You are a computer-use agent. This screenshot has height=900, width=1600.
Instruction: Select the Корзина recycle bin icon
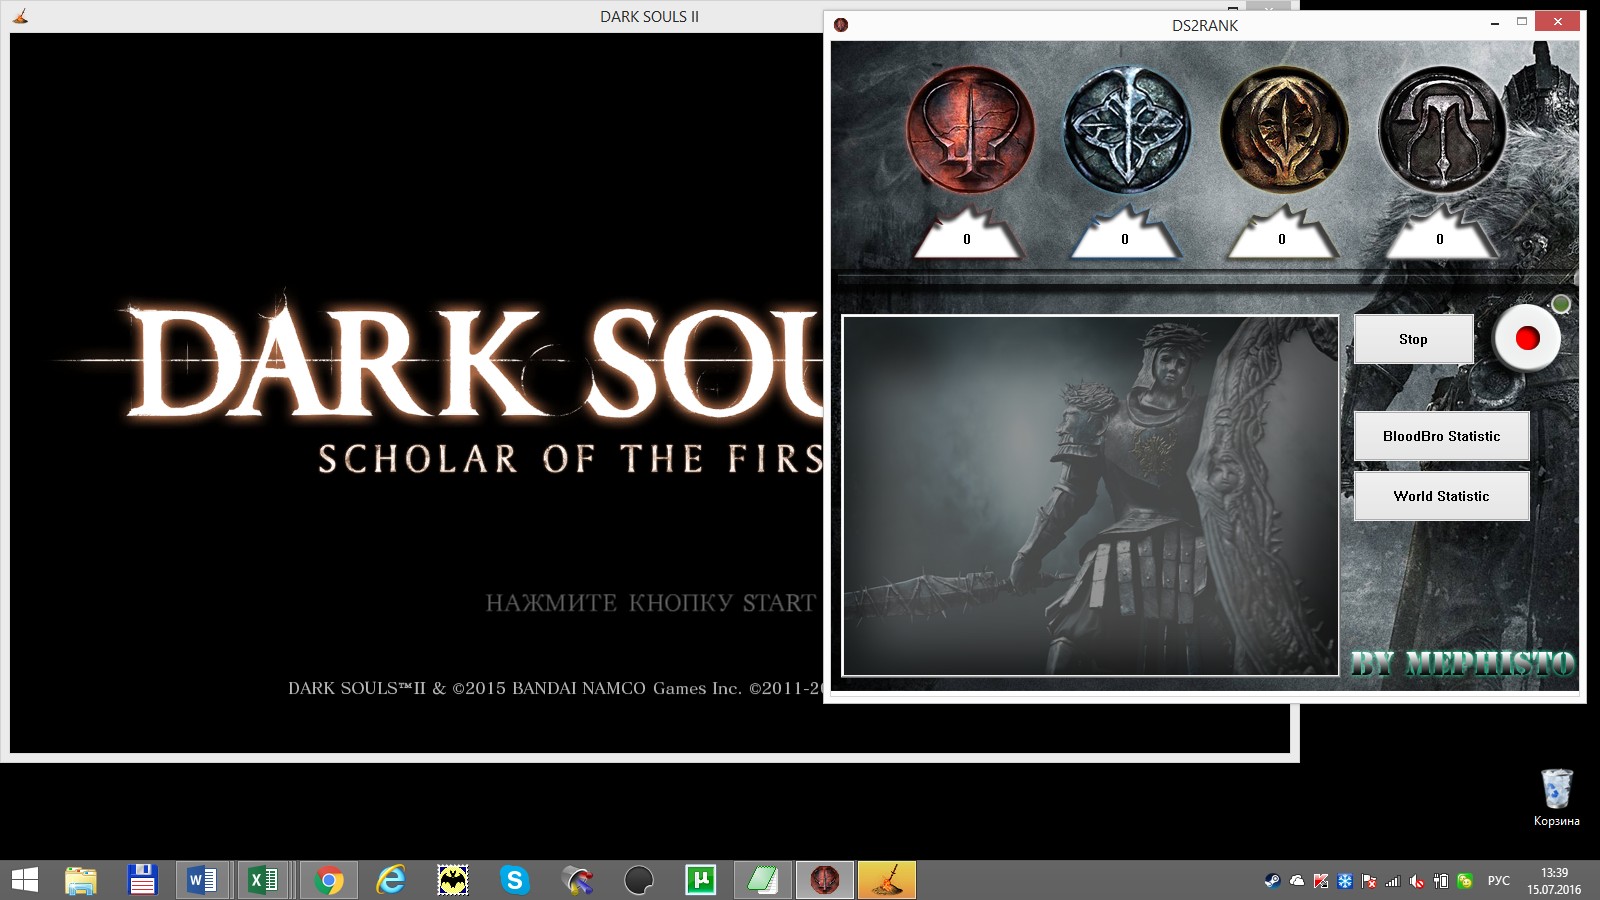[1557, 798]
